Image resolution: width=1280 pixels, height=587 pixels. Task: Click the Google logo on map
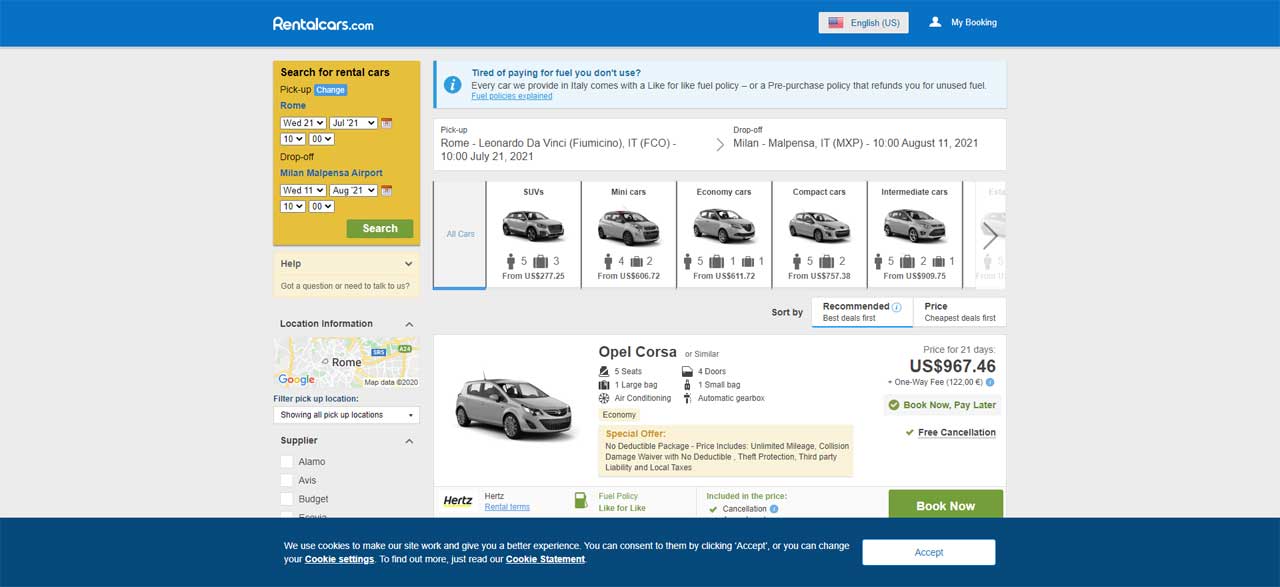tap(296, 380)
